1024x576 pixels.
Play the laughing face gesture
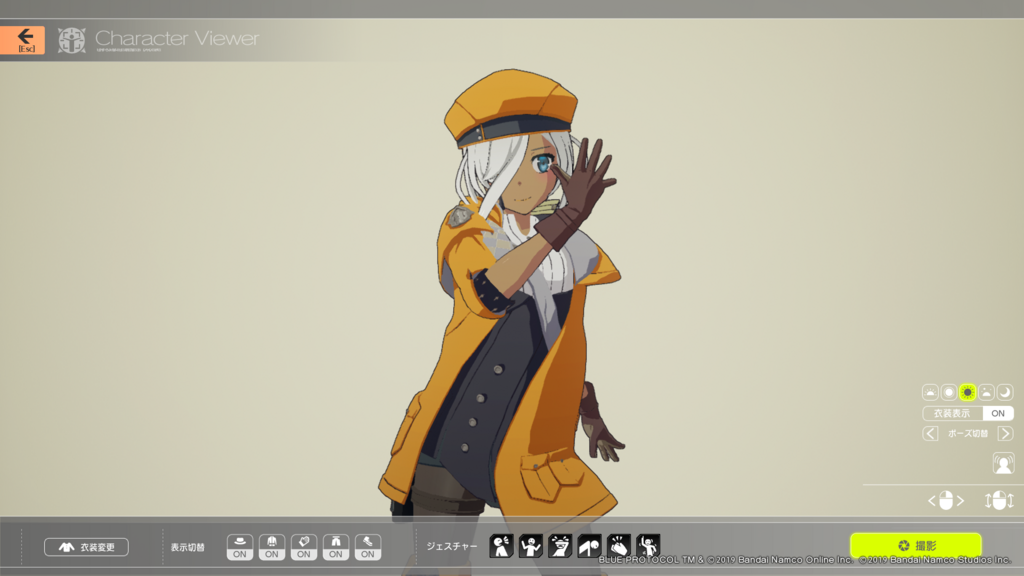pos(560,546)
